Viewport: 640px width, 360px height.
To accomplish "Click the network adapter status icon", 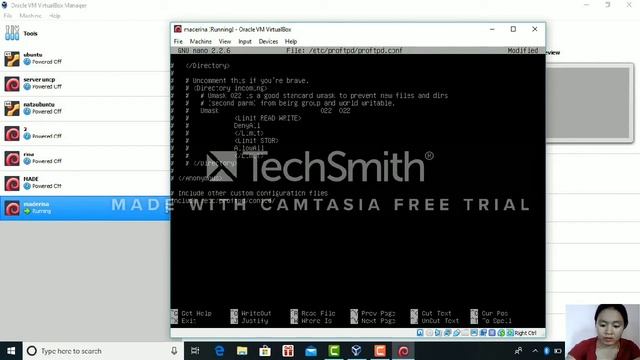I will [447, 333].
